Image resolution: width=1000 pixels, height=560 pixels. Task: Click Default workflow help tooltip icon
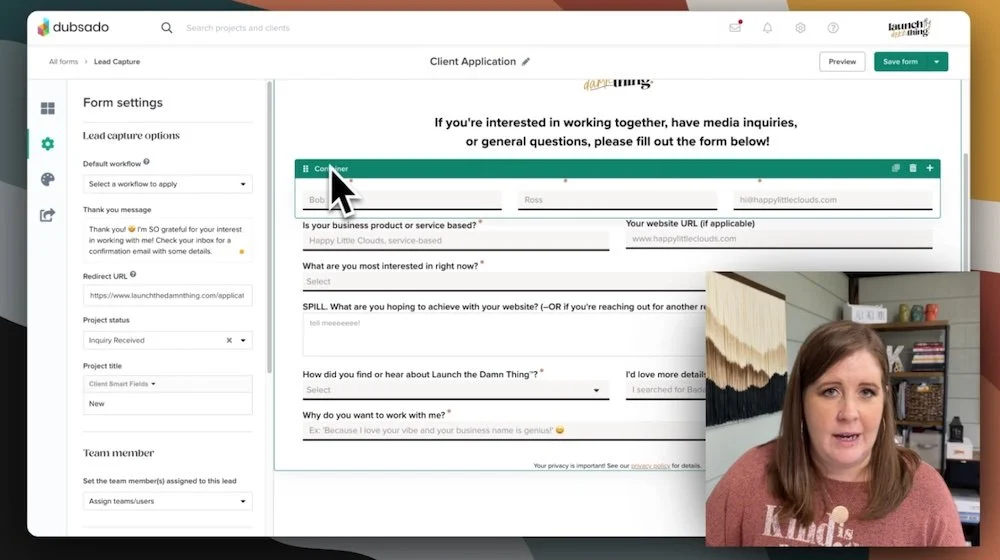147,162
